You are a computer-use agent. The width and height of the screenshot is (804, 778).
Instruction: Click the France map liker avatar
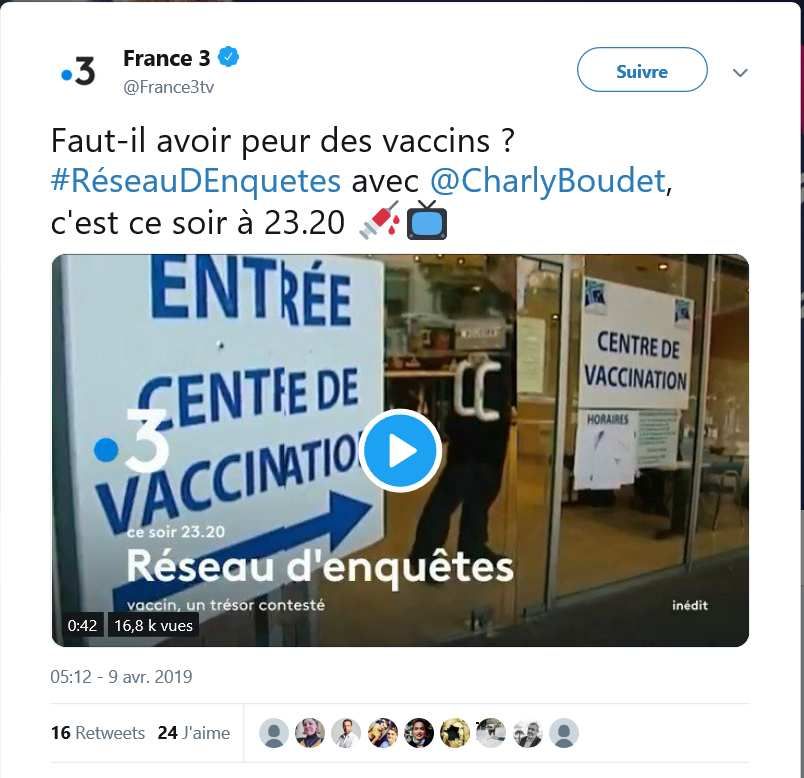(455, 733)
